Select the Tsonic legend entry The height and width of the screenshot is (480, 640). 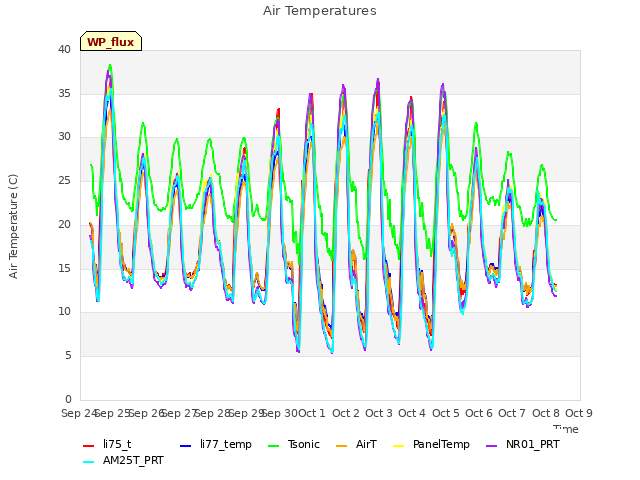293,444
